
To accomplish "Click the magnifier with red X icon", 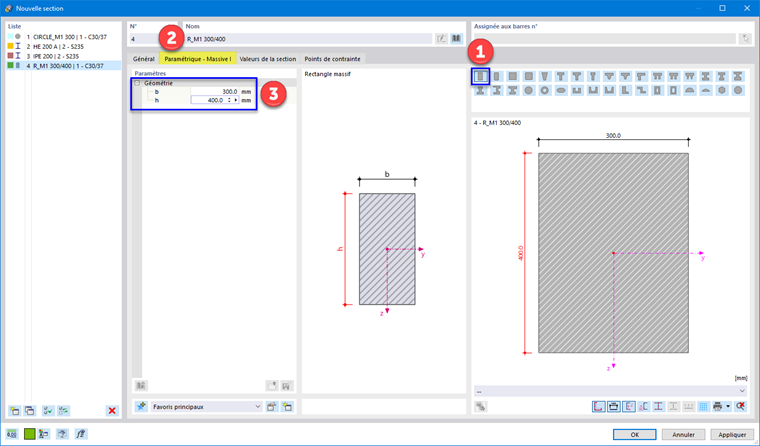I will tap(740, 406).
